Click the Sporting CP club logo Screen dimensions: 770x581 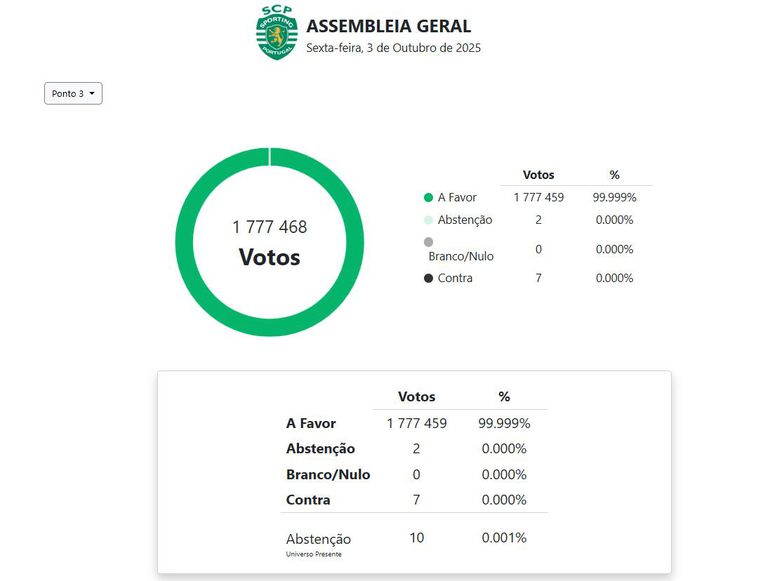[277, 32]
